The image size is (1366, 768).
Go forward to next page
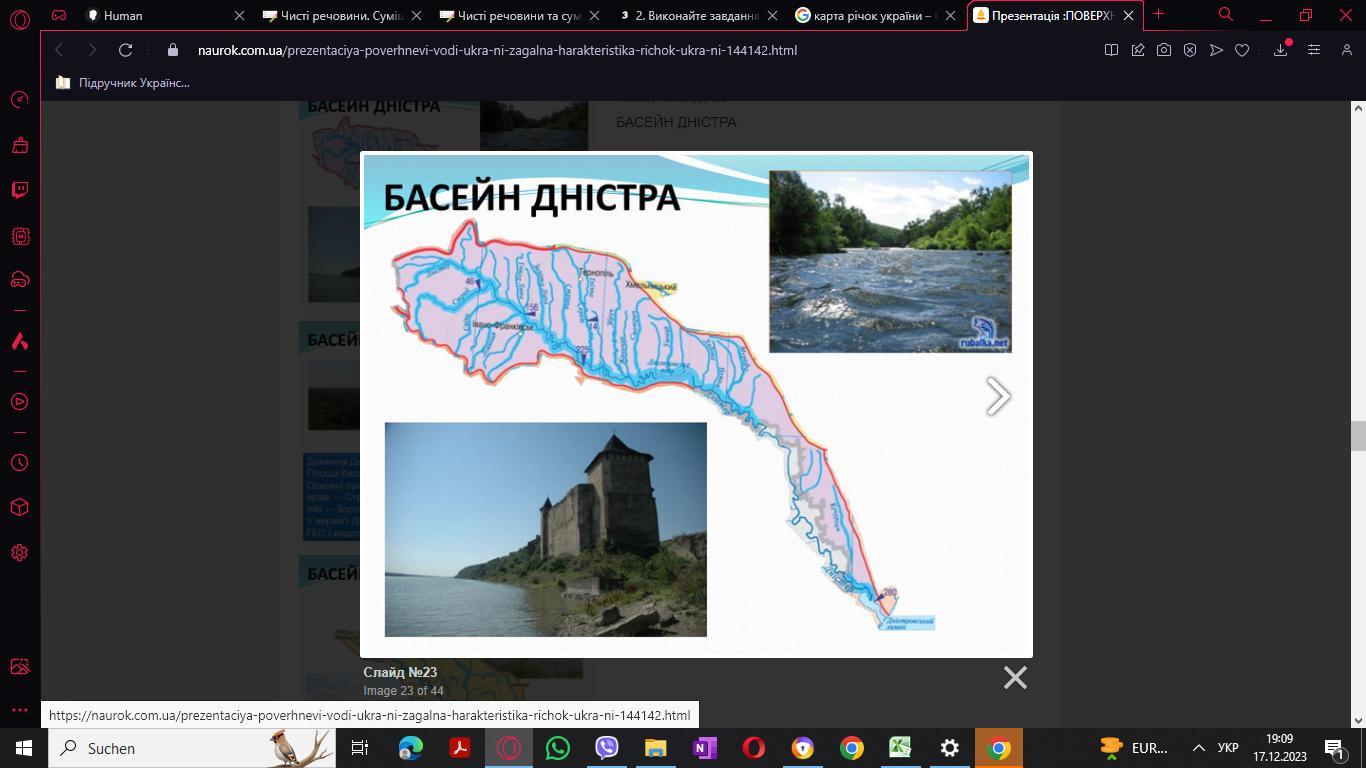(92, 50)
